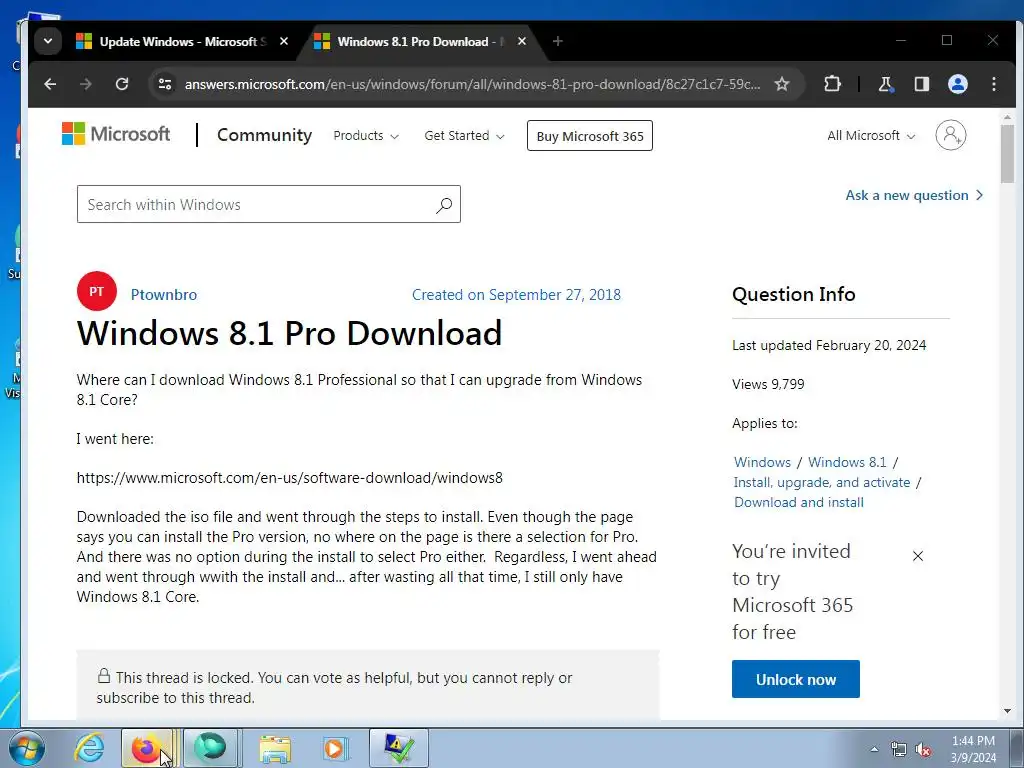
Task: Click the Microsoft logo
Action: pyautogui.click(x=116, y=134)
